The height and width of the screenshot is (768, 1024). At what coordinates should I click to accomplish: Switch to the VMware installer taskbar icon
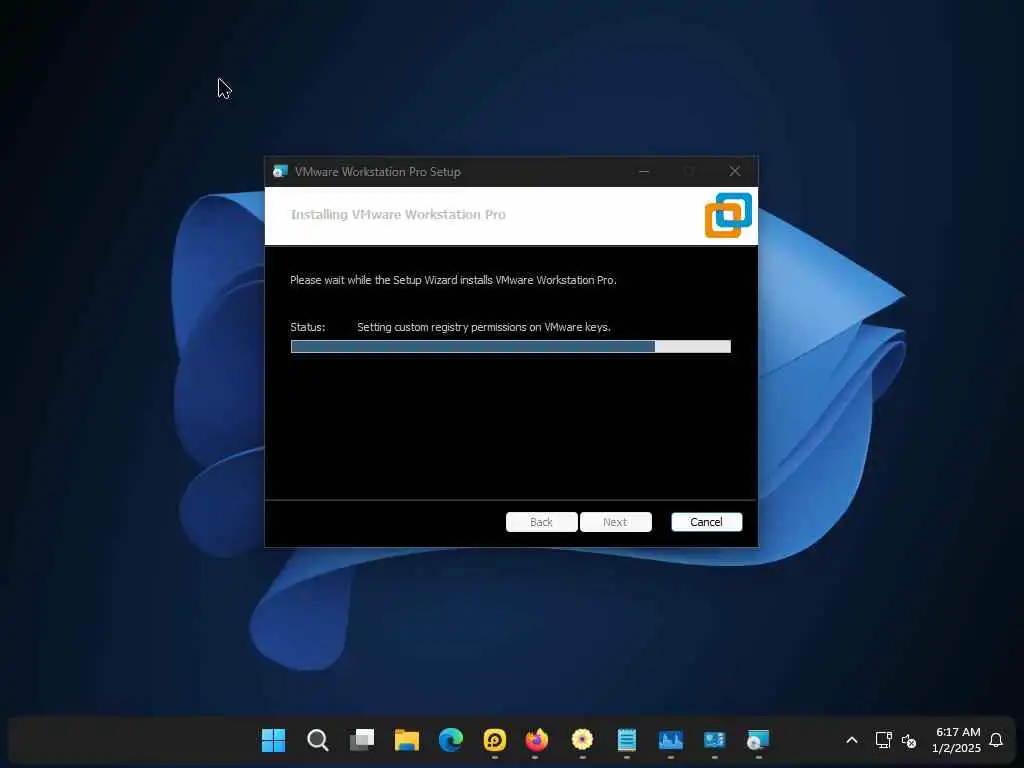click(x=758, y=740)
